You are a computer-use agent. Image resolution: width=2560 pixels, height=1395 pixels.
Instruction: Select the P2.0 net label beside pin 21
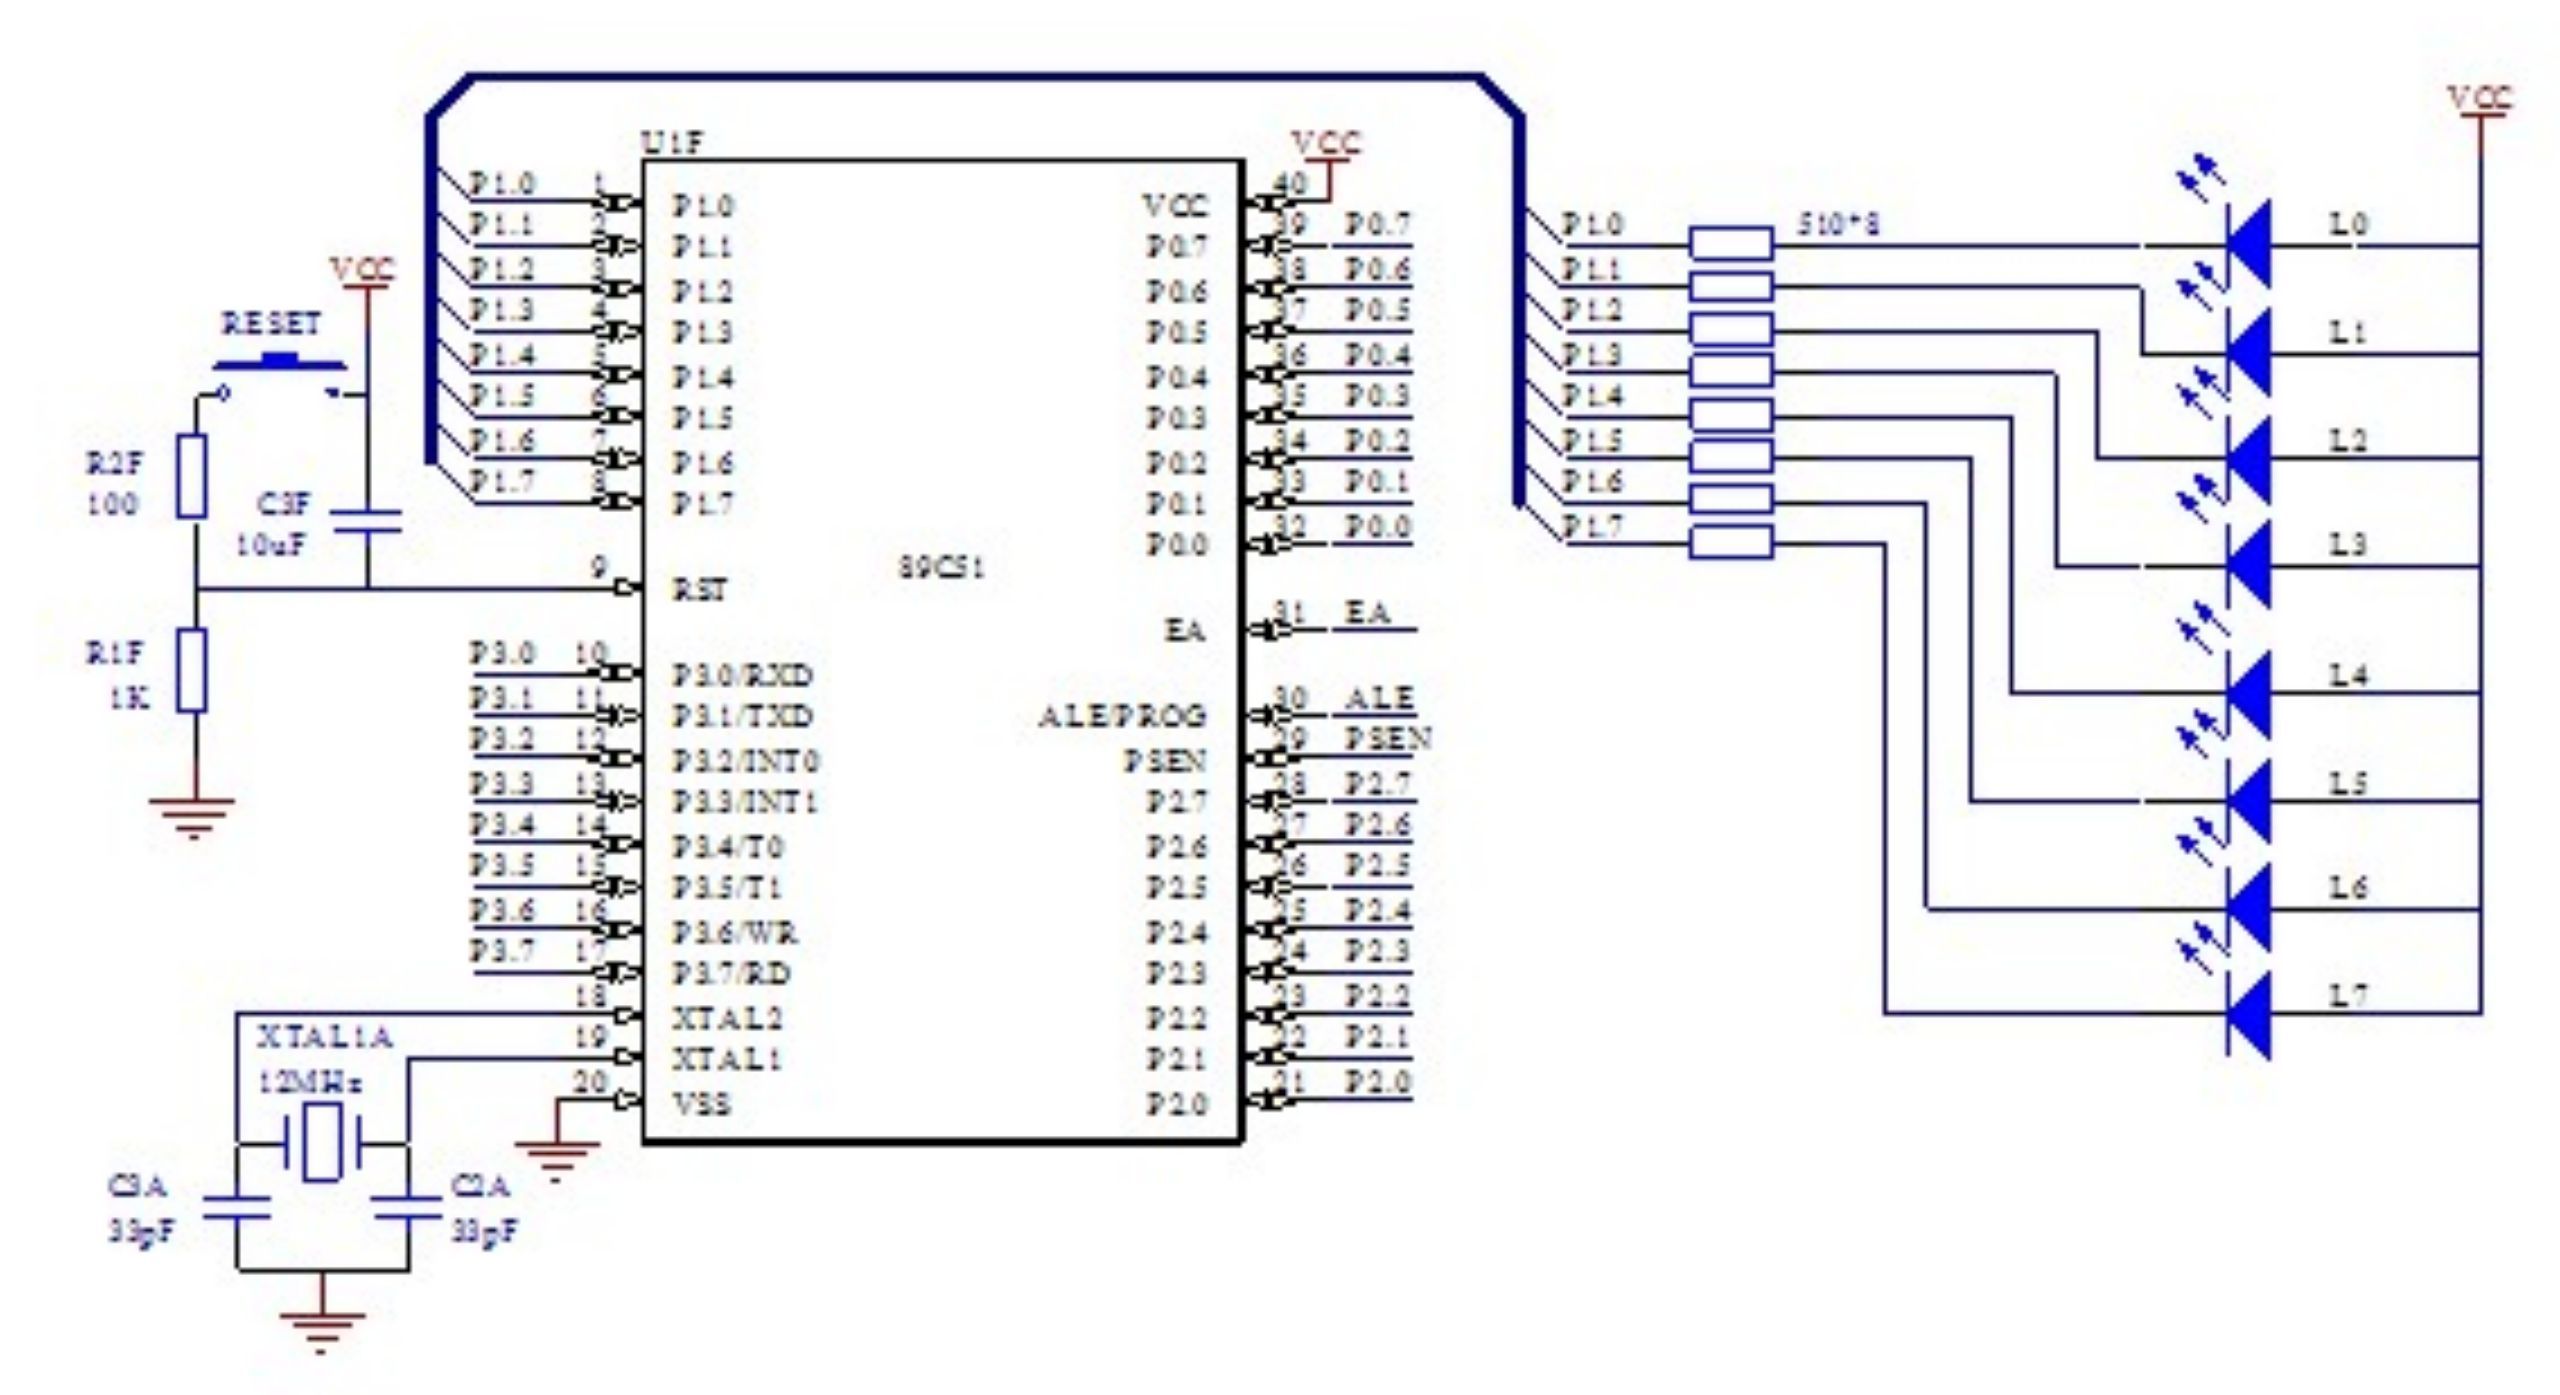coord(1378,1081)
